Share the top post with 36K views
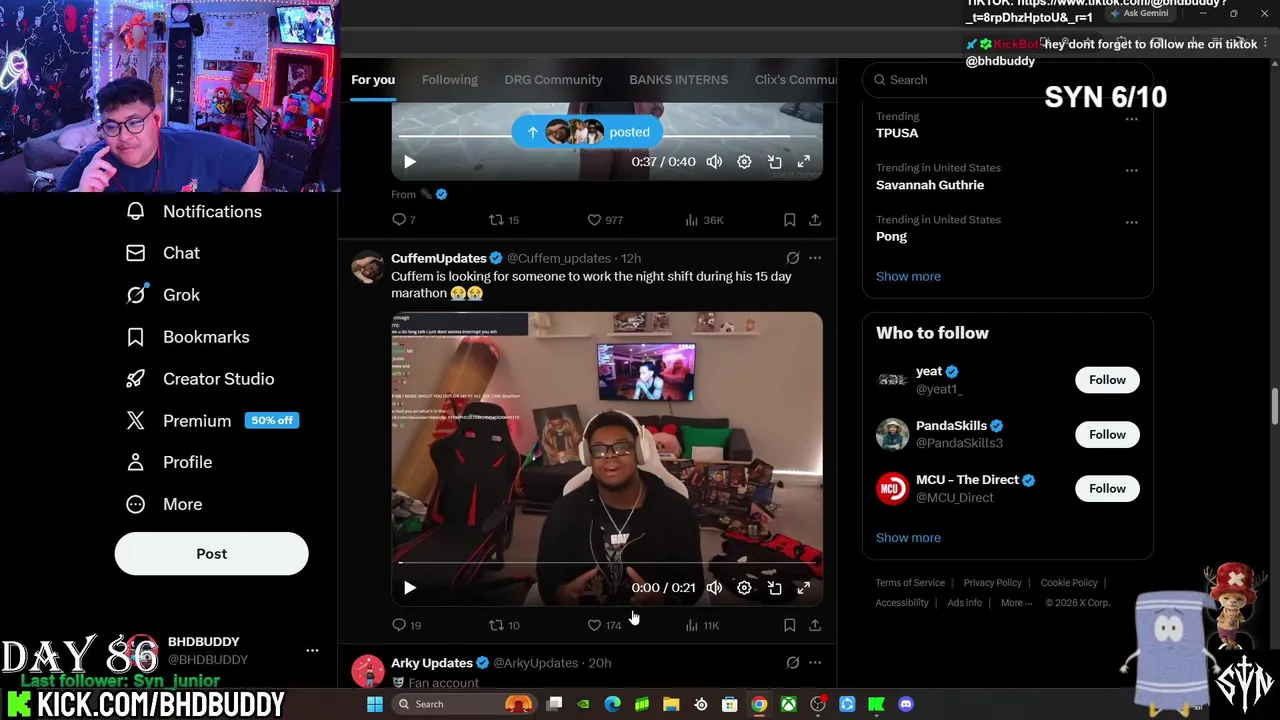This screenshot has height=720, width=1280. coord(815,220)
